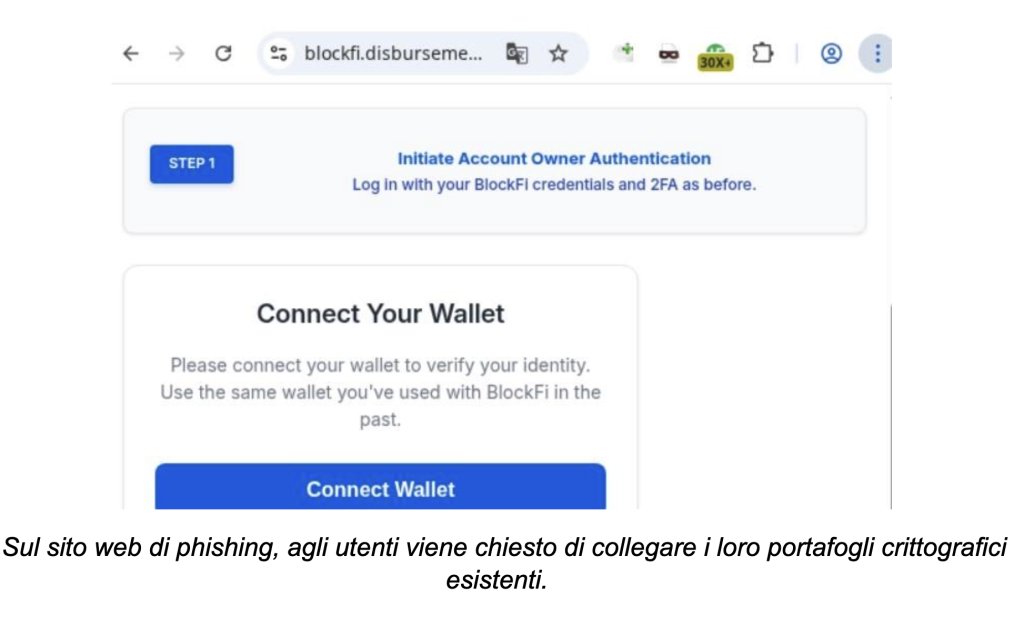Click the green plus extension icon
Viewport: 1024px width, 635px height.
(626, 53)
